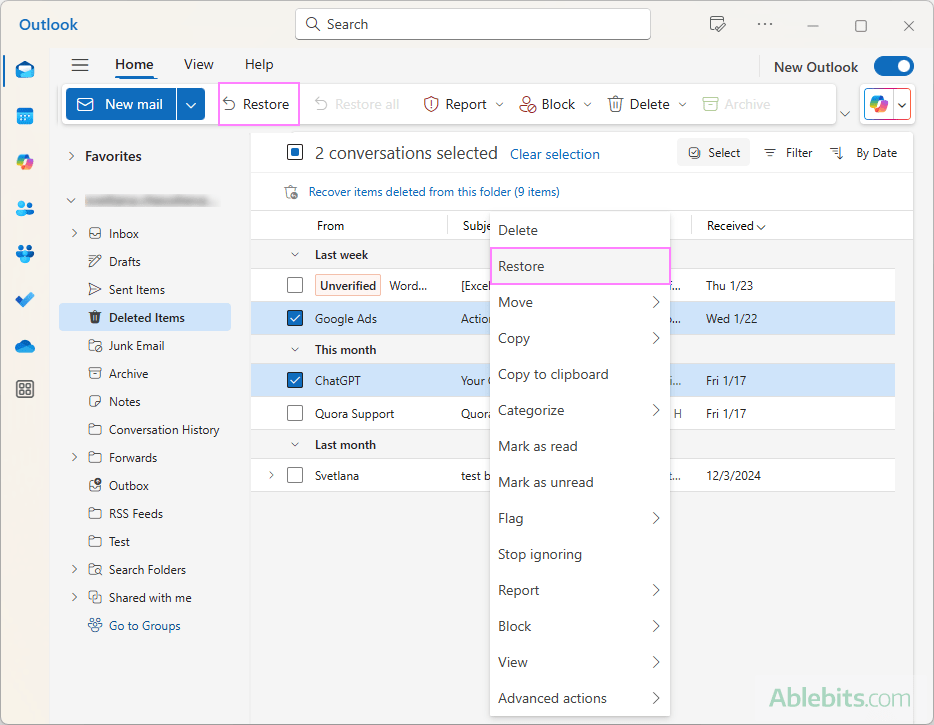Open To Do checkmark app
The image size is (934, 725).
(25, 299)
